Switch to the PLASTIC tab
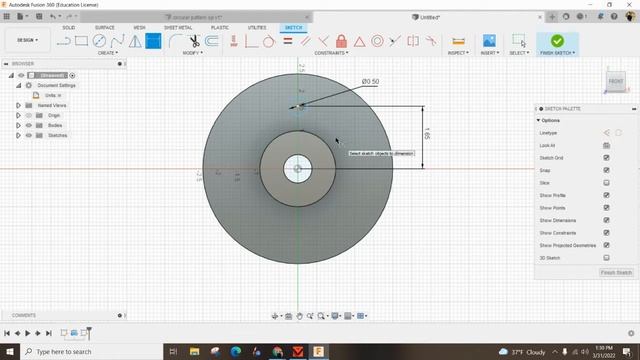The width and height of the screenshot is (640, 360). point(220,28)
